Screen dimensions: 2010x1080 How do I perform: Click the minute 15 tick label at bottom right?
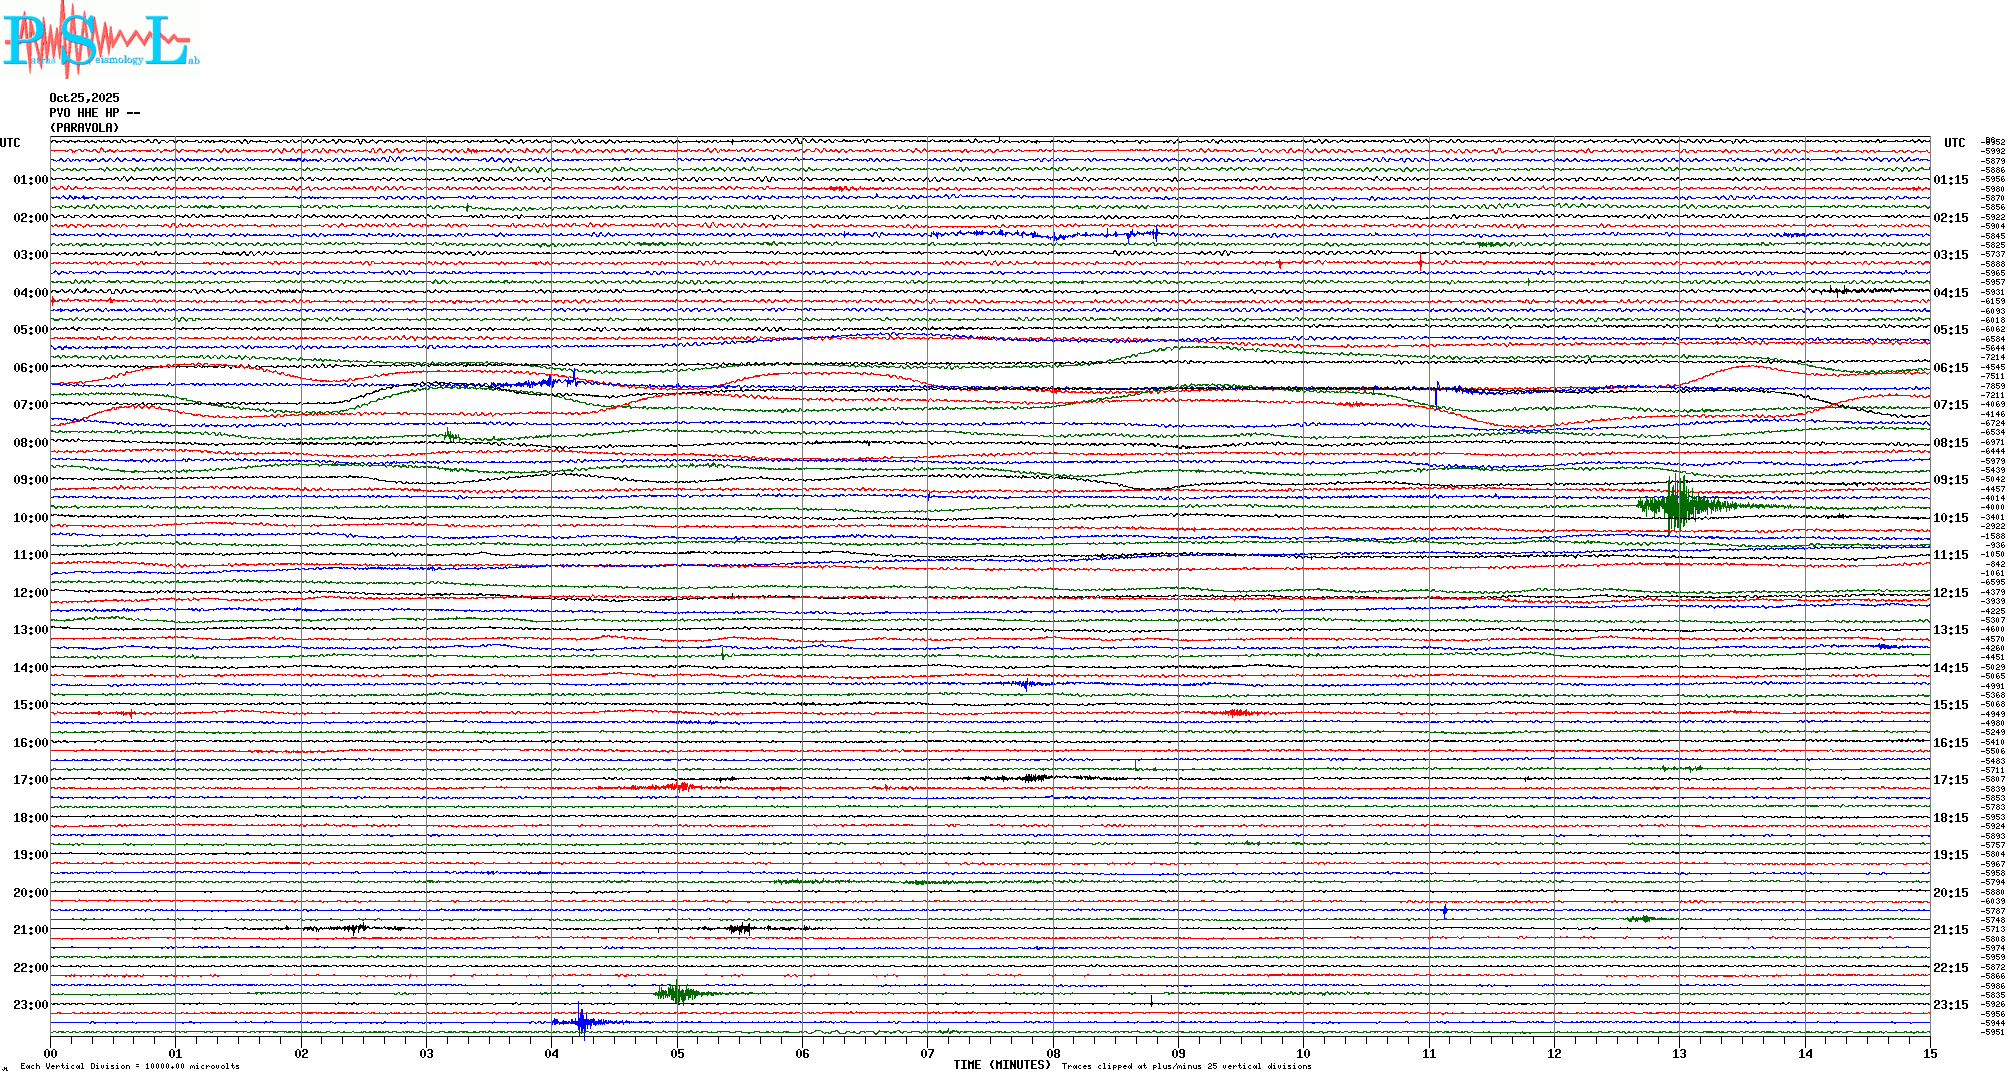tap(1929, 1054)
